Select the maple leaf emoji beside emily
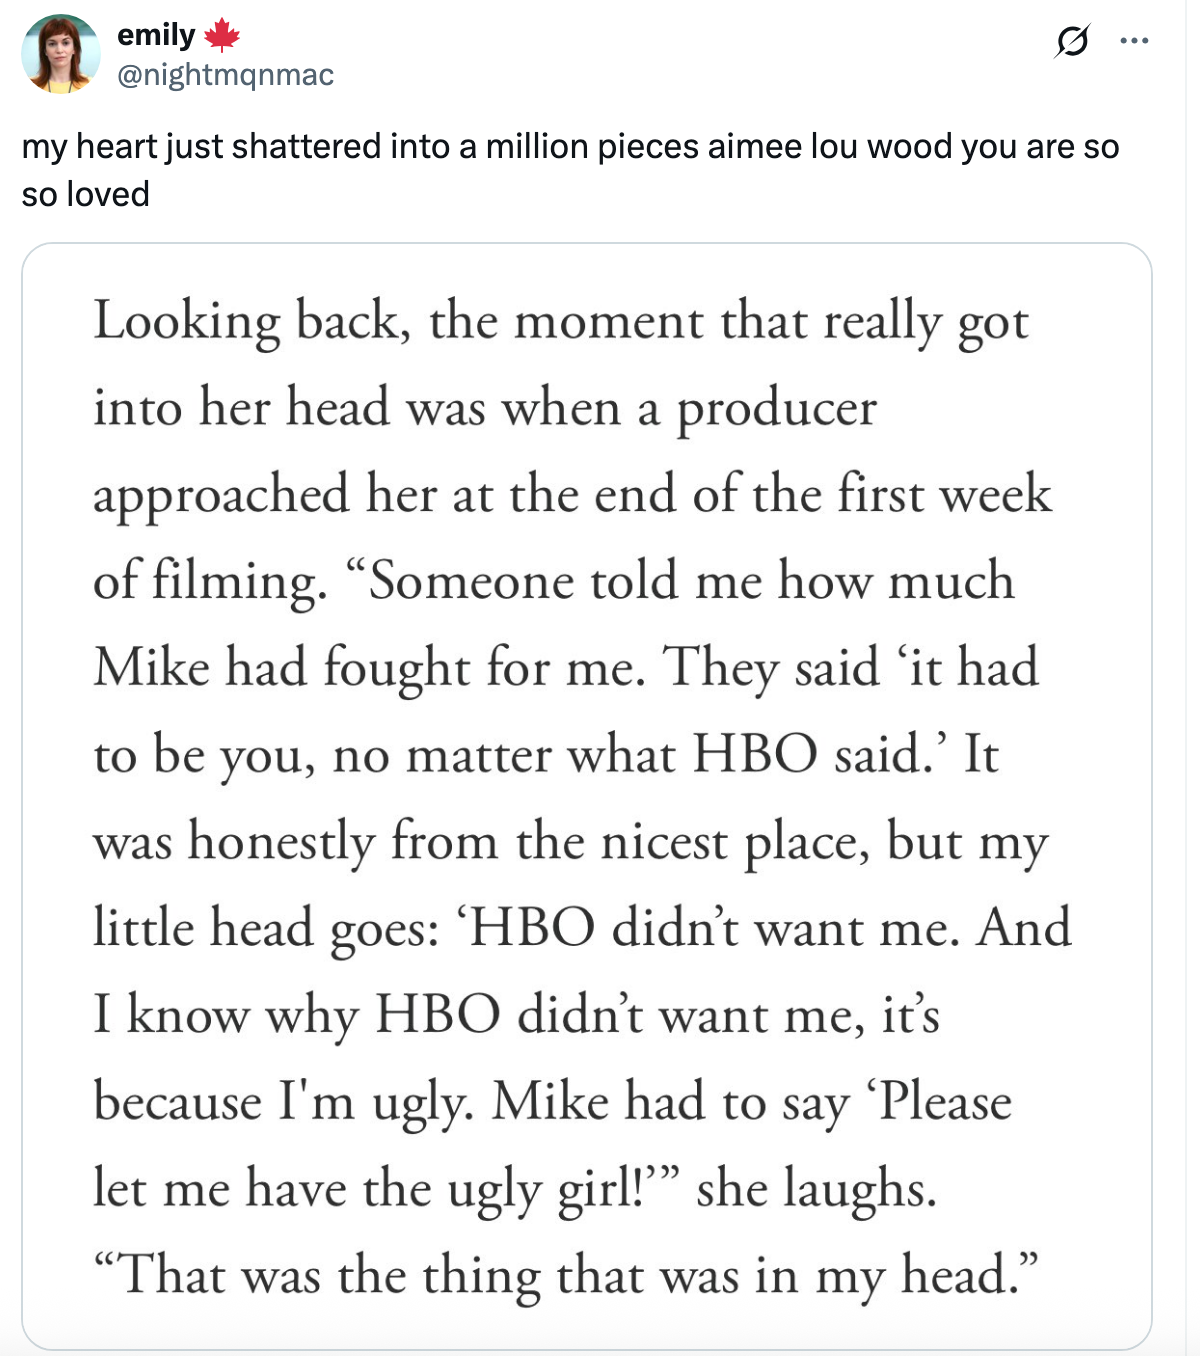 tap(220, 33)
